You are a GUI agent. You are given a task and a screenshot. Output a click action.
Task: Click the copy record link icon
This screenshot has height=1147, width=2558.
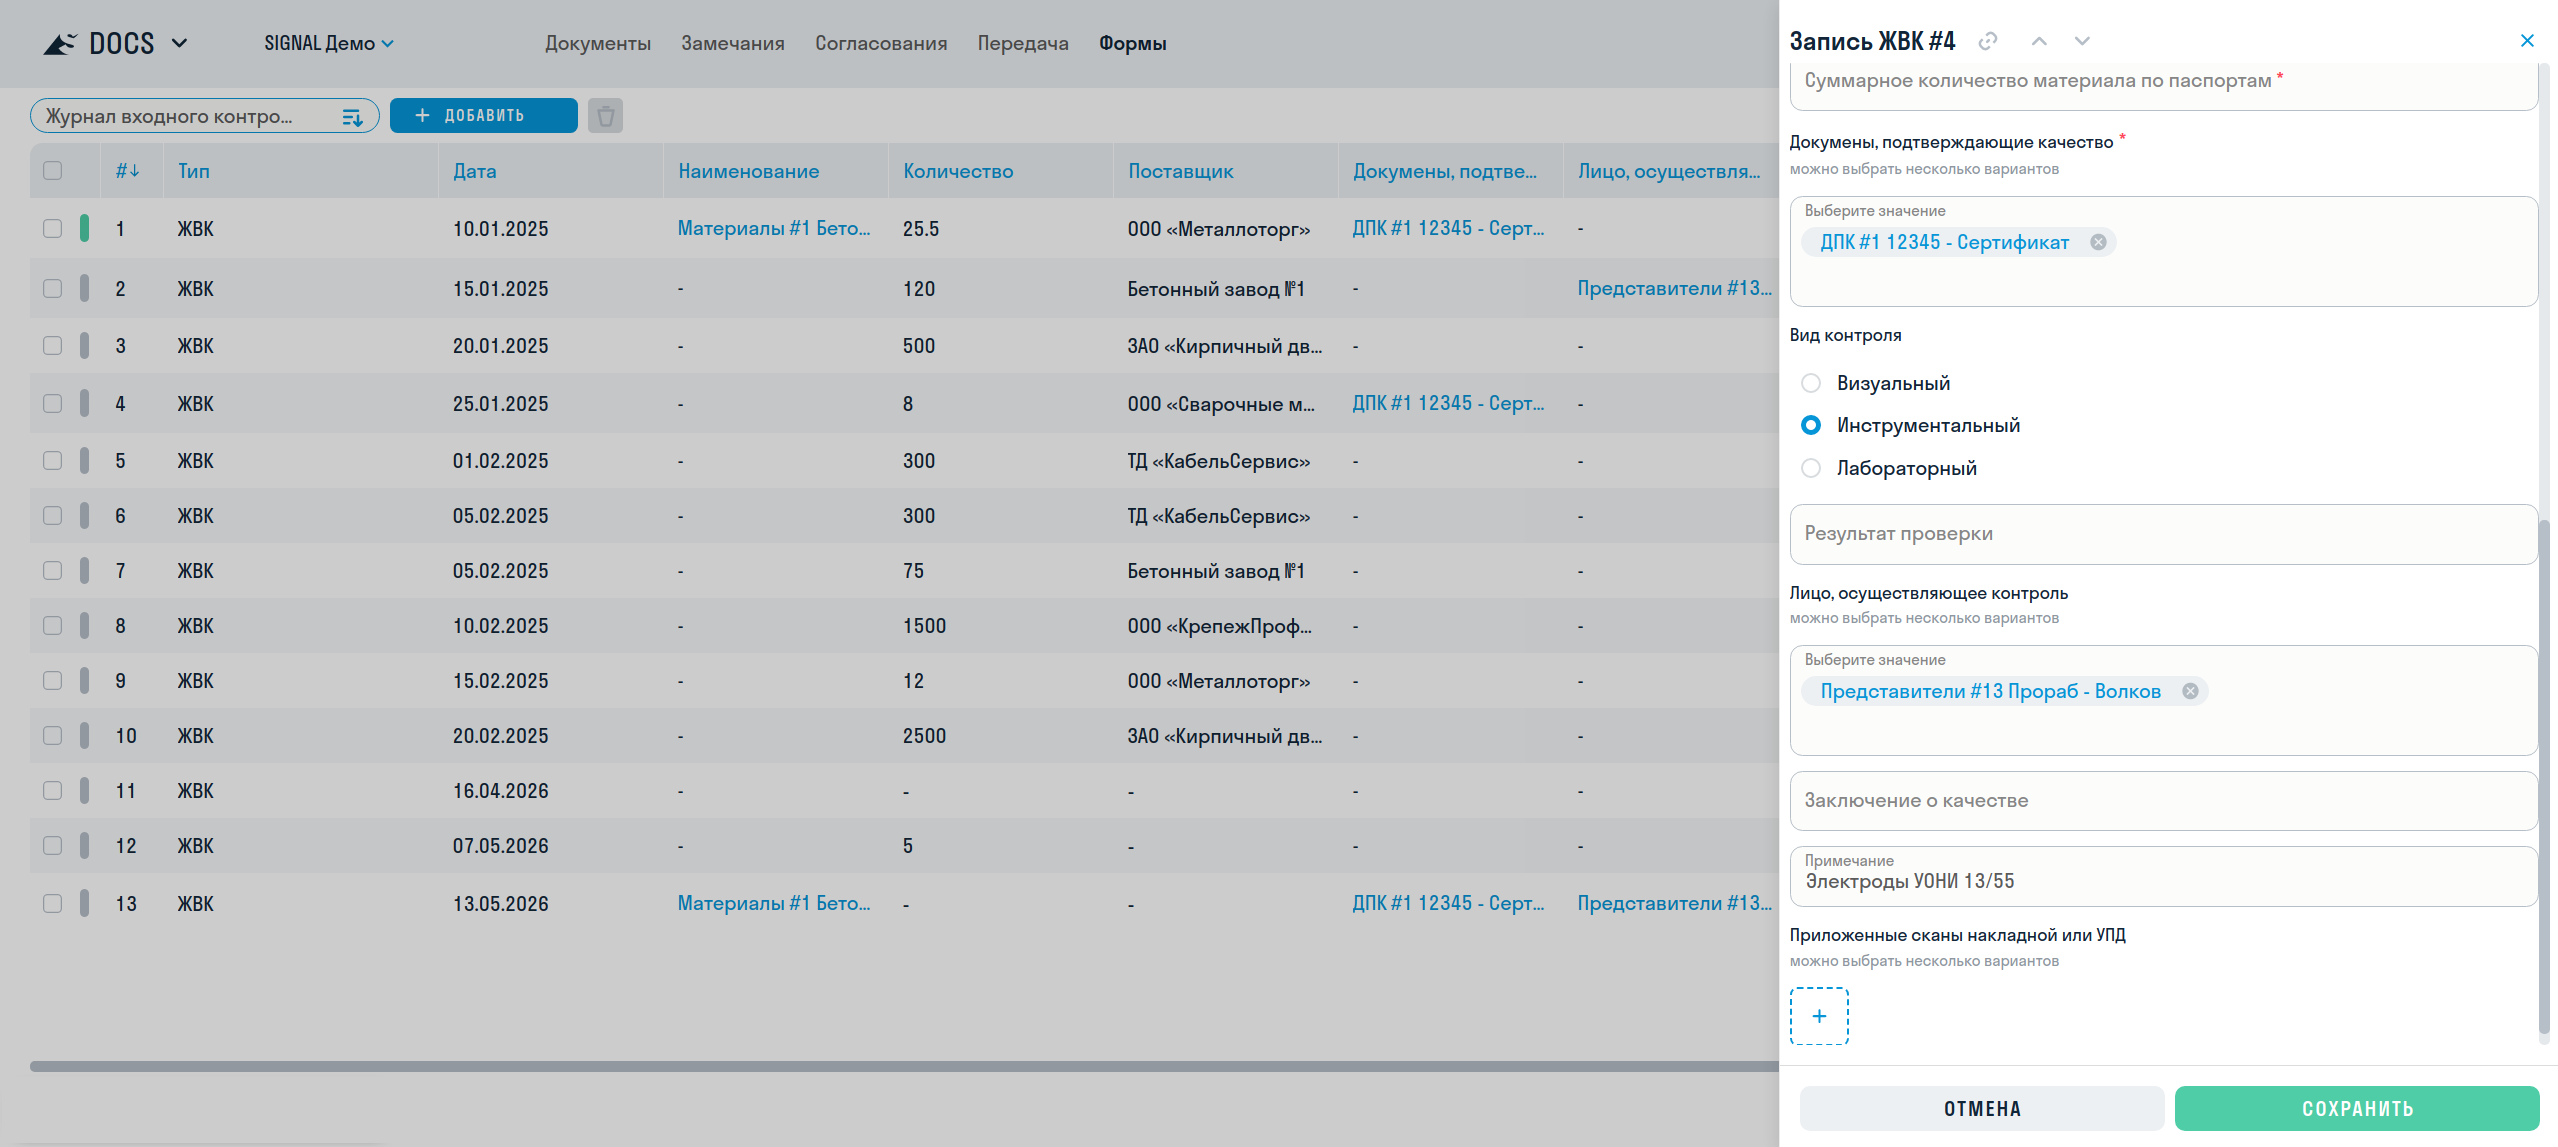[x=1988, y=41]
